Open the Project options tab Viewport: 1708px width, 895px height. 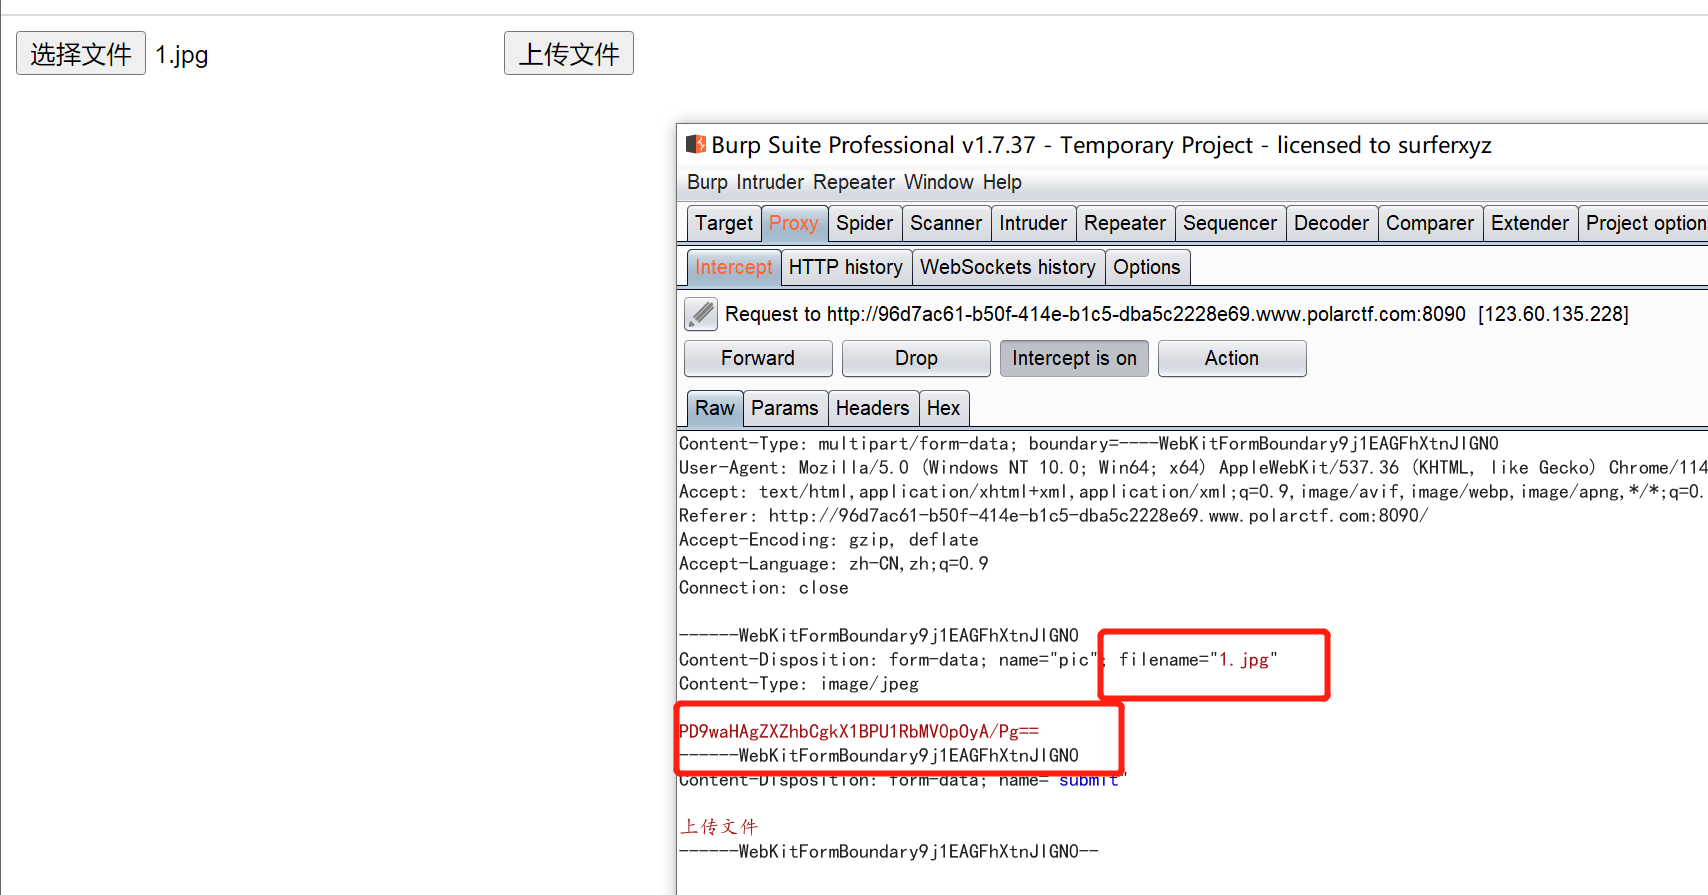1644,223
